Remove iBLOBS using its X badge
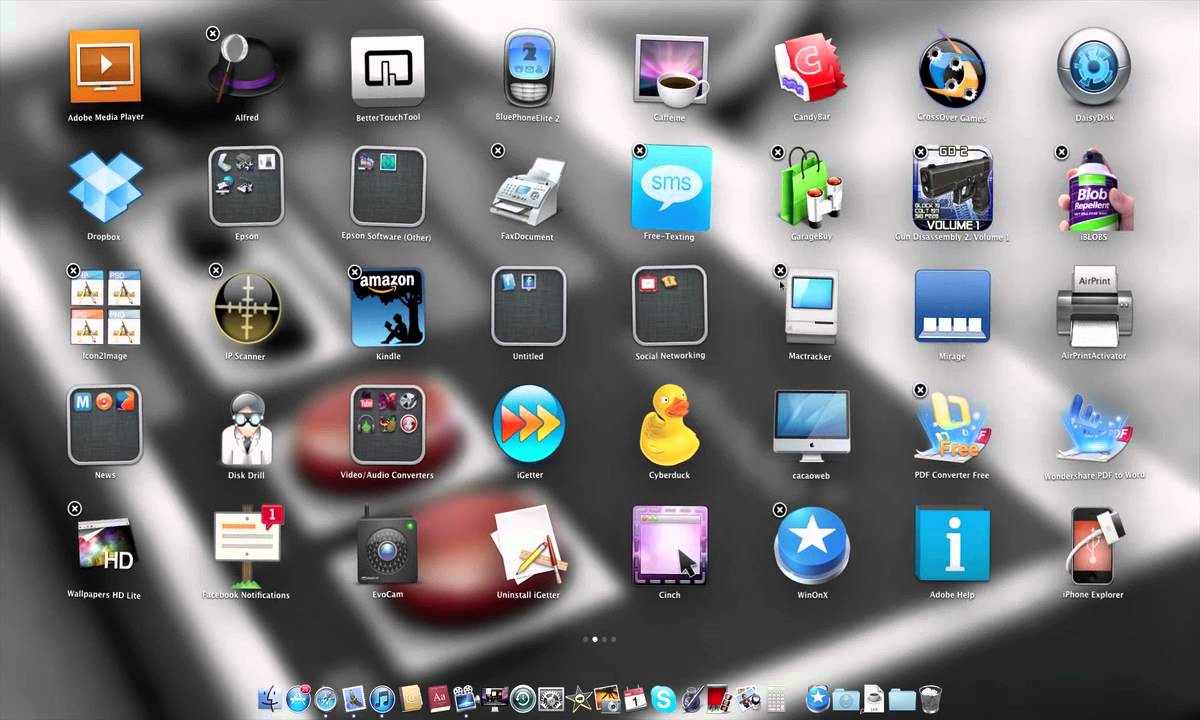Image resolution: width=1200 pixels, height=720 pixels. click(1062, 153)
